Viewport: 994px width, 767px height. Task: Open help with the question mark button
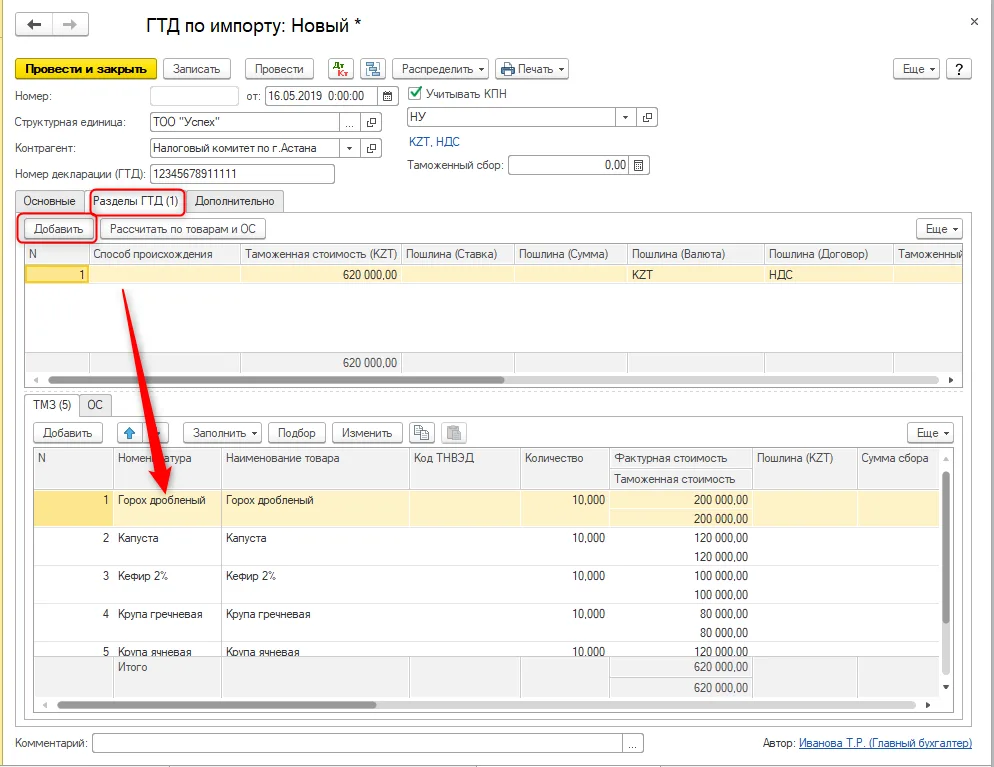(x=958, y=69)
